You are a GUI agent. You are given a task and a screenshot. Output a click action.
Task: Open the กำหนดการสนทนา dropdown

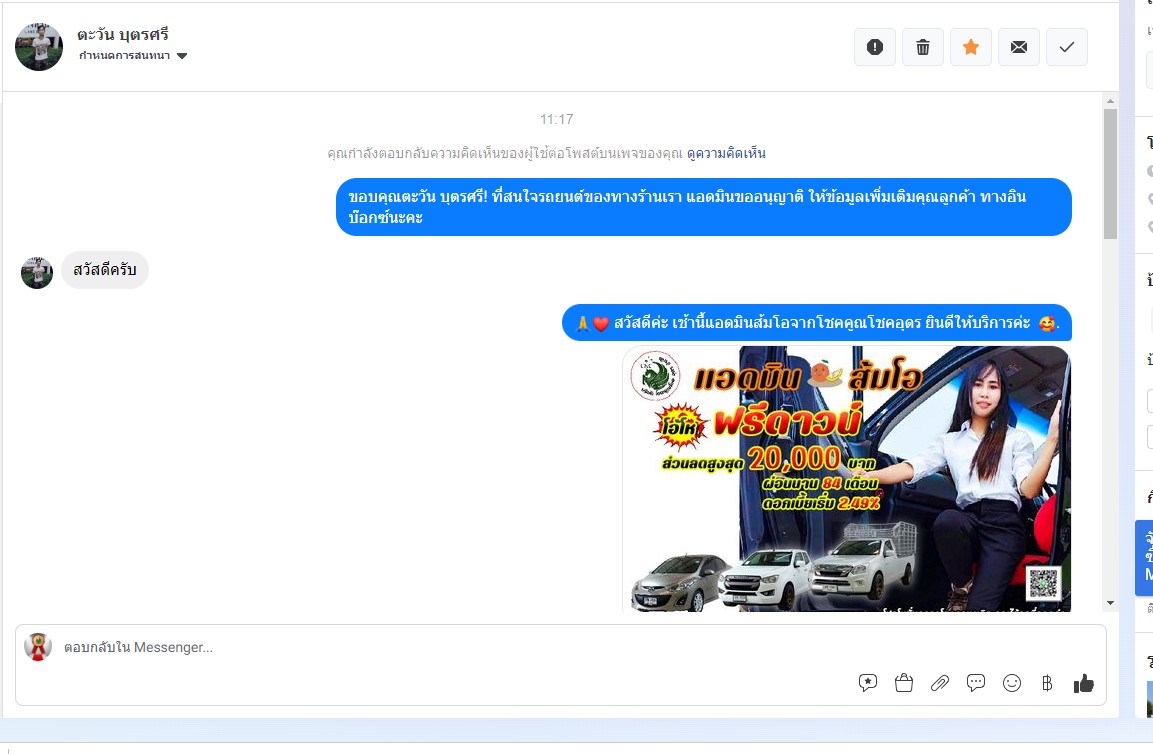(x=133, y=56)
